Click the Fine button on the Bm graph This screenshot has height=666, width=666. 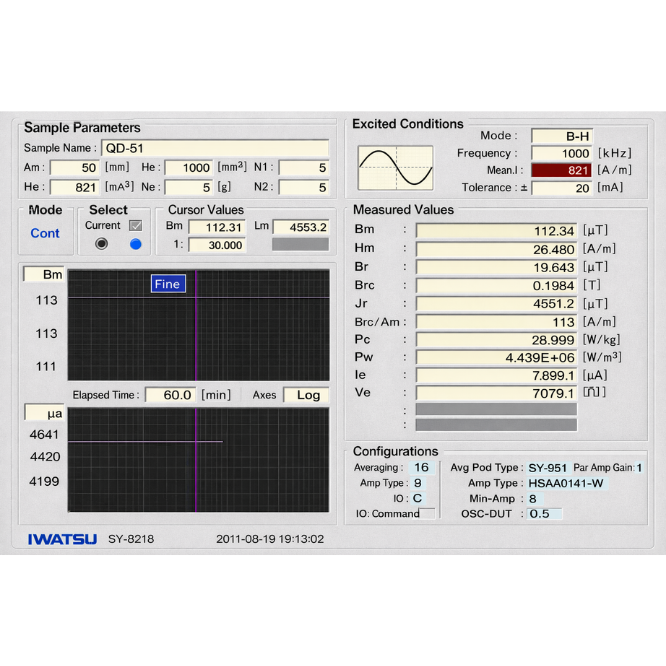168,284
